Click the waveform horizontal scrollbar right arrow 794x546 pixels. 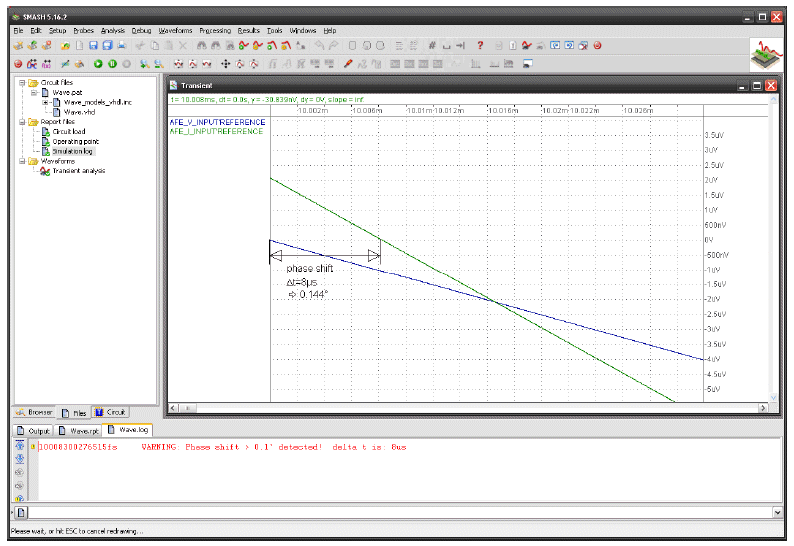(763, 408)
